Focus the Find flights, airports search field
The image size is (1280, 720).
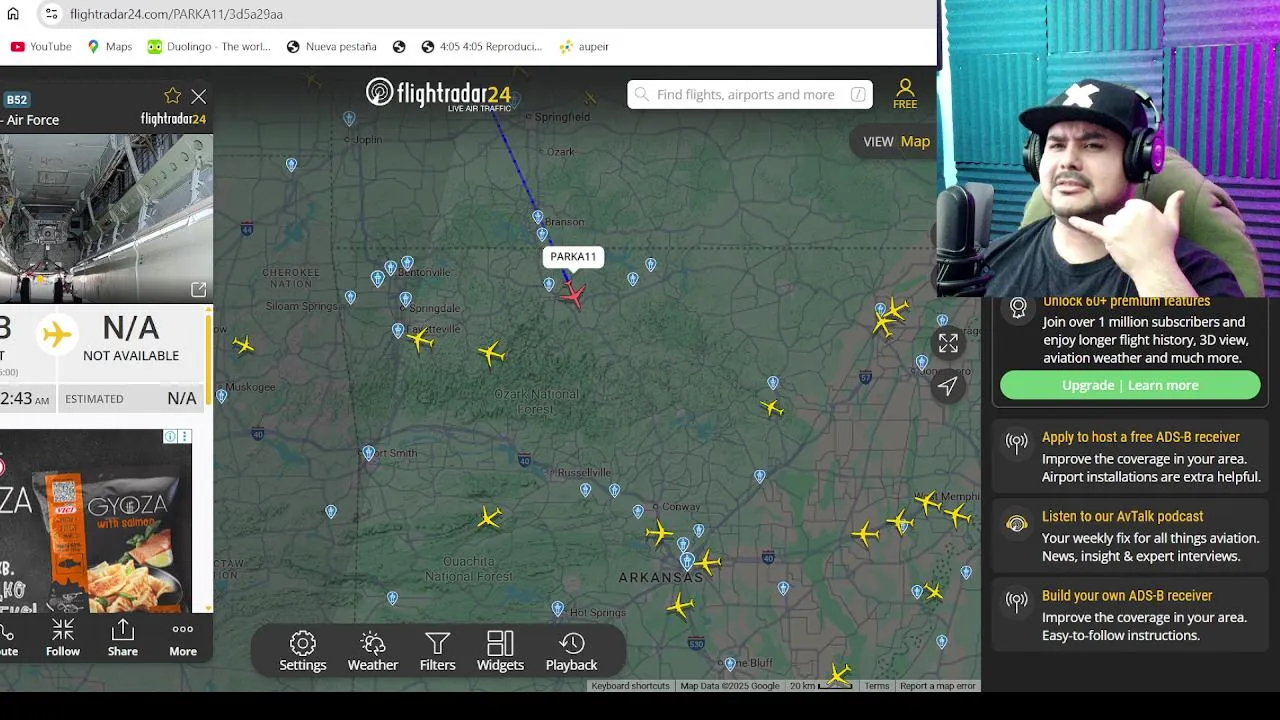tap(750, 94)
